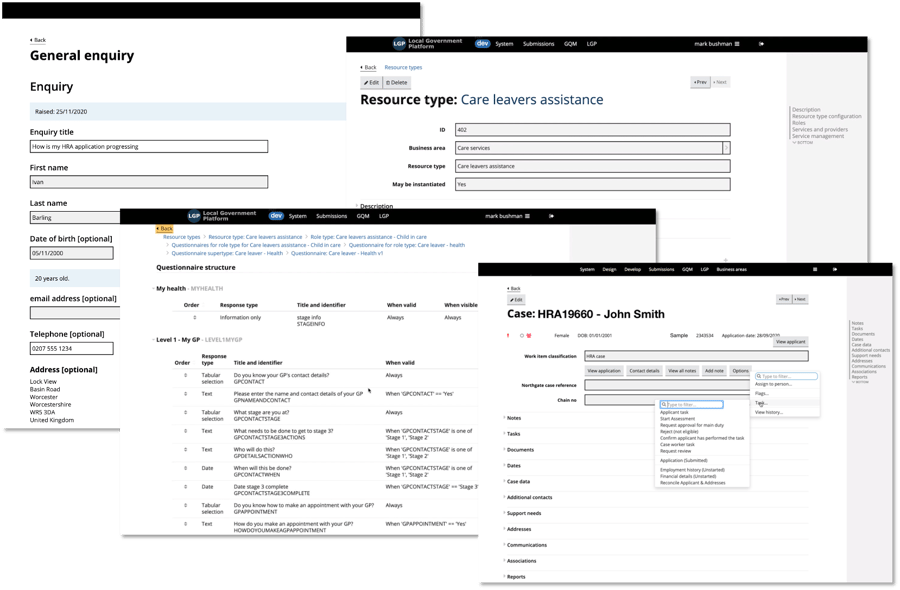This screenshot has width=900, height=590.
Task: Click the Contact details button
Action: tap(644, 371)
